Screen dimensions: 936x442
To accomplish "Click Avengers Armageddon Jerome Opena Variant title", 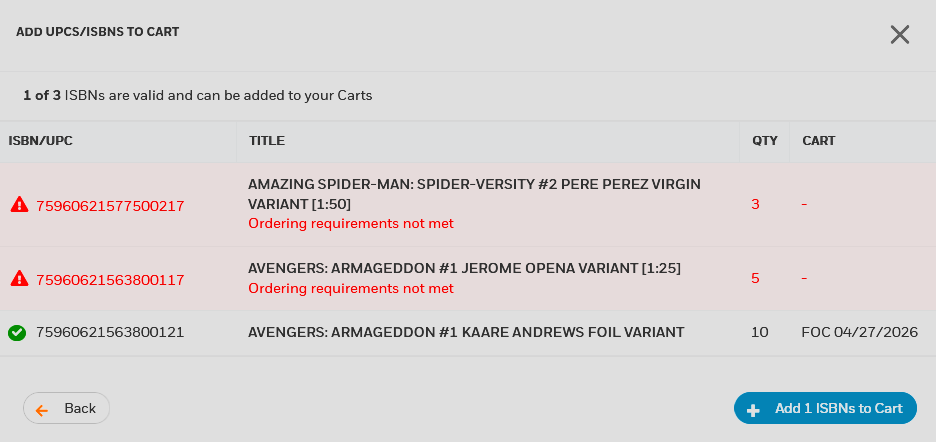I will coord(464,269).
